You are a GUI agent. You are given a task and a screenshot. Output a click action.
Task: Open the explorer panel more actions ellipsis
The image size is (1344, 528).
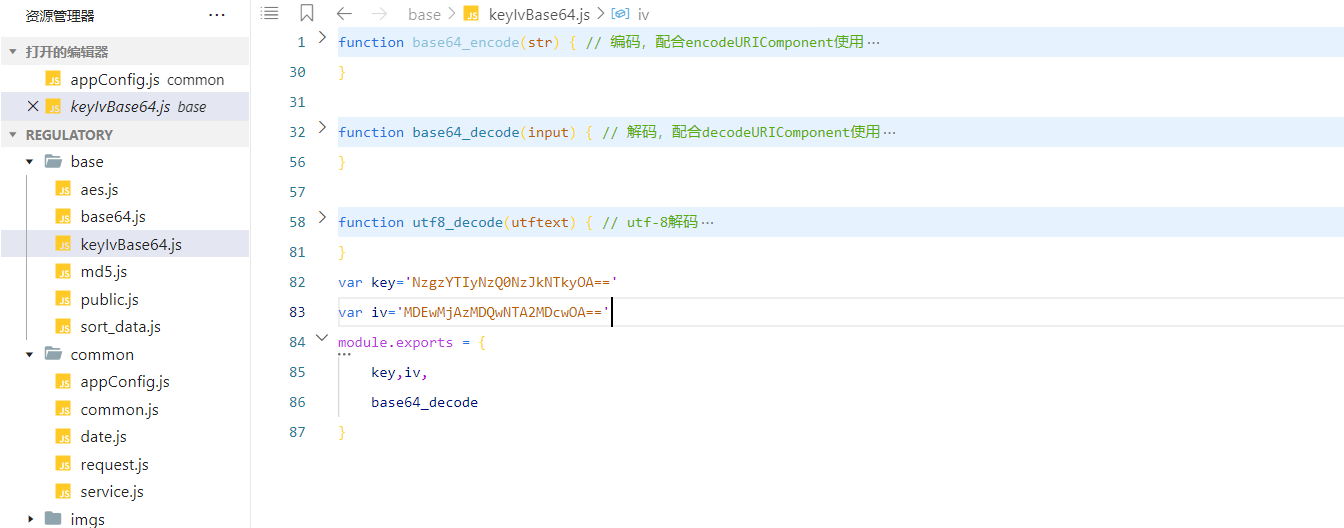(217, 15)
